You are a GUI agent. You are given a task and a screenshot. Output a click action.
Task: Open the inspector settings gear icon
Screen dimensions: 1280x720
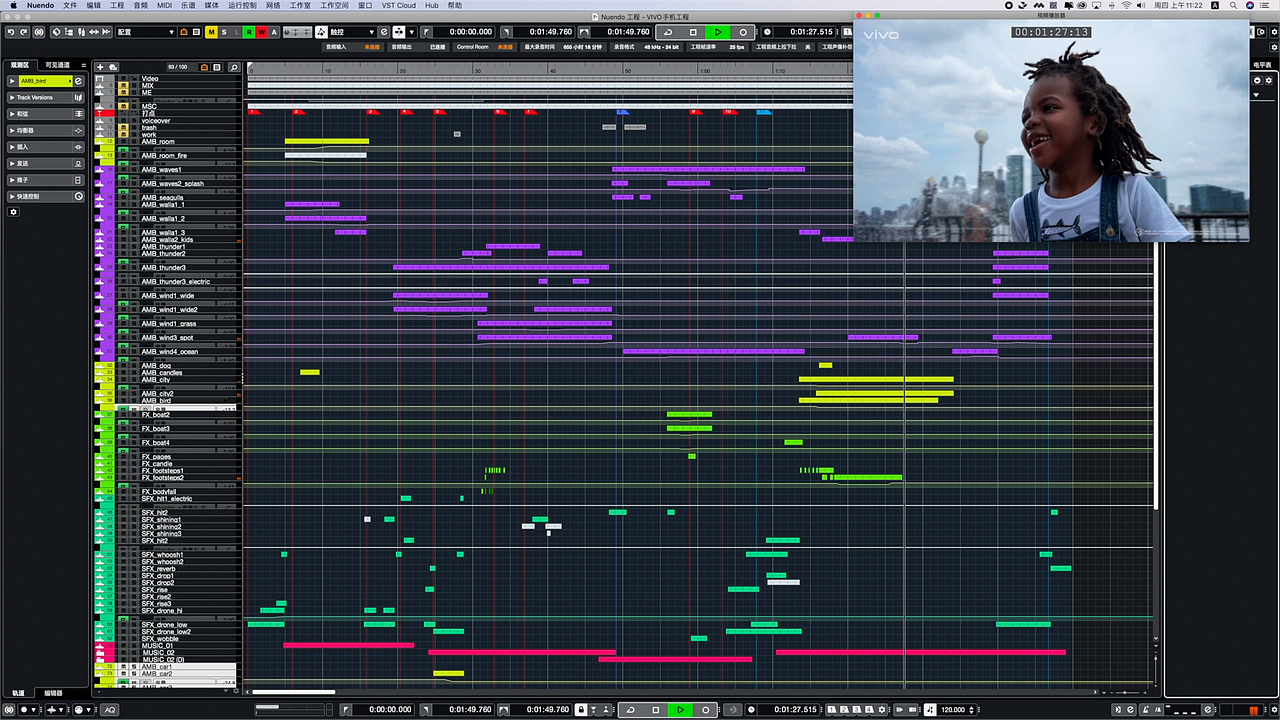[x=13, y=212]
